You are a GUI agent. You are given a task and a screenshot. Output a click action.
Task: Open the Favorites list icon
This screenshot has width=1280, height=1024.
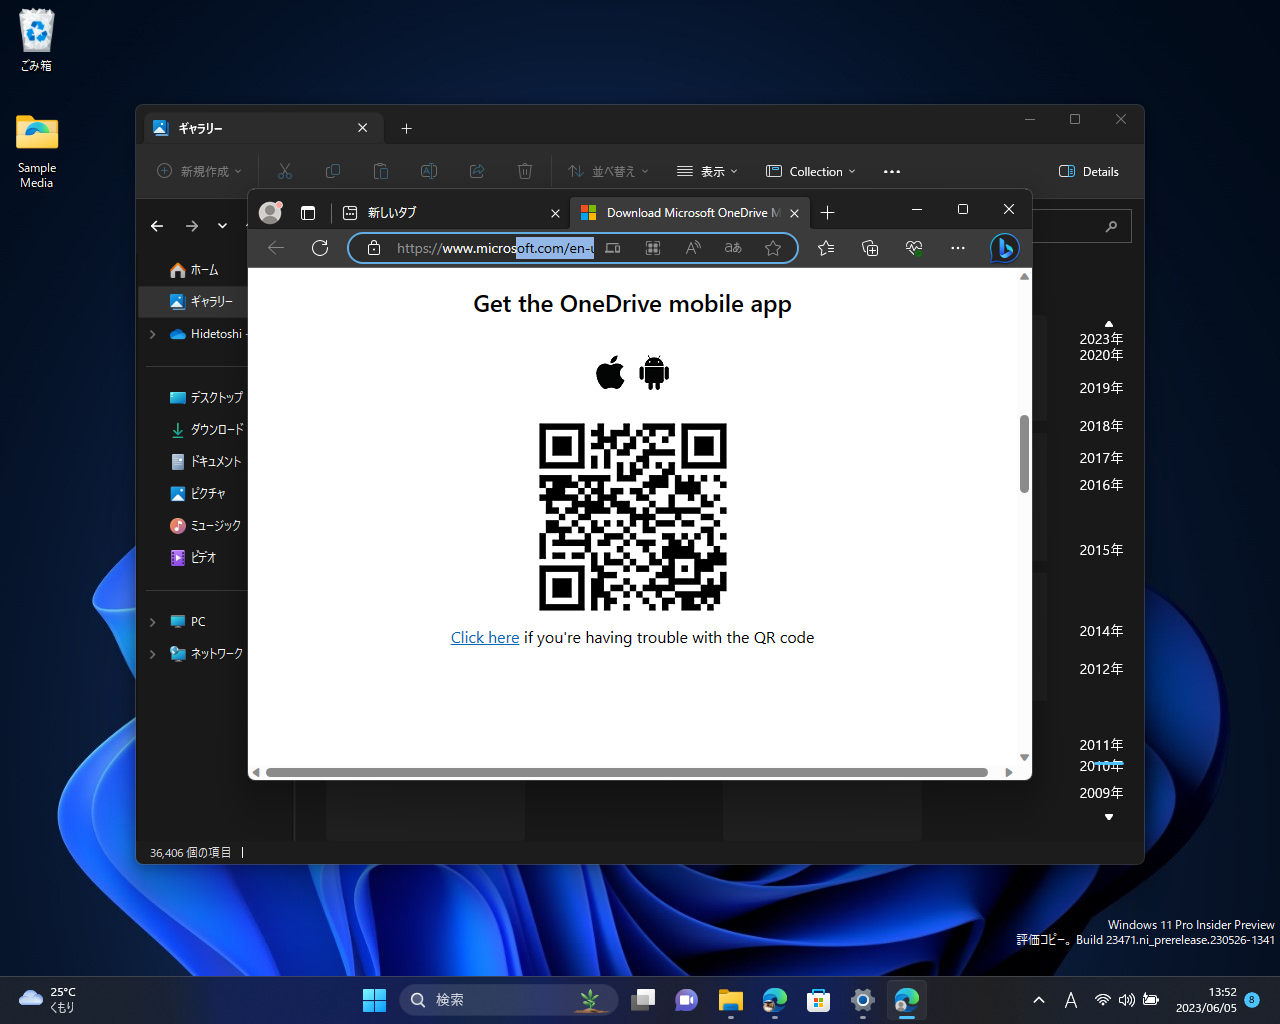click(x=826, y=248)
